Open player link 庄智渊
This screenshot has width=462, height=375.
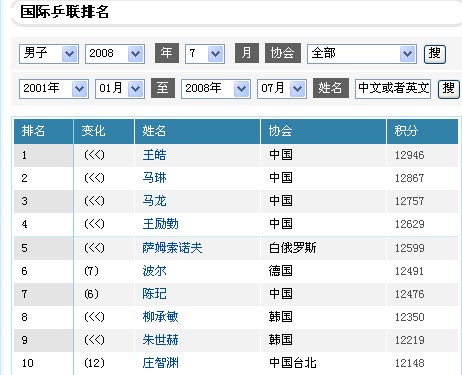[x=160, y=363]
